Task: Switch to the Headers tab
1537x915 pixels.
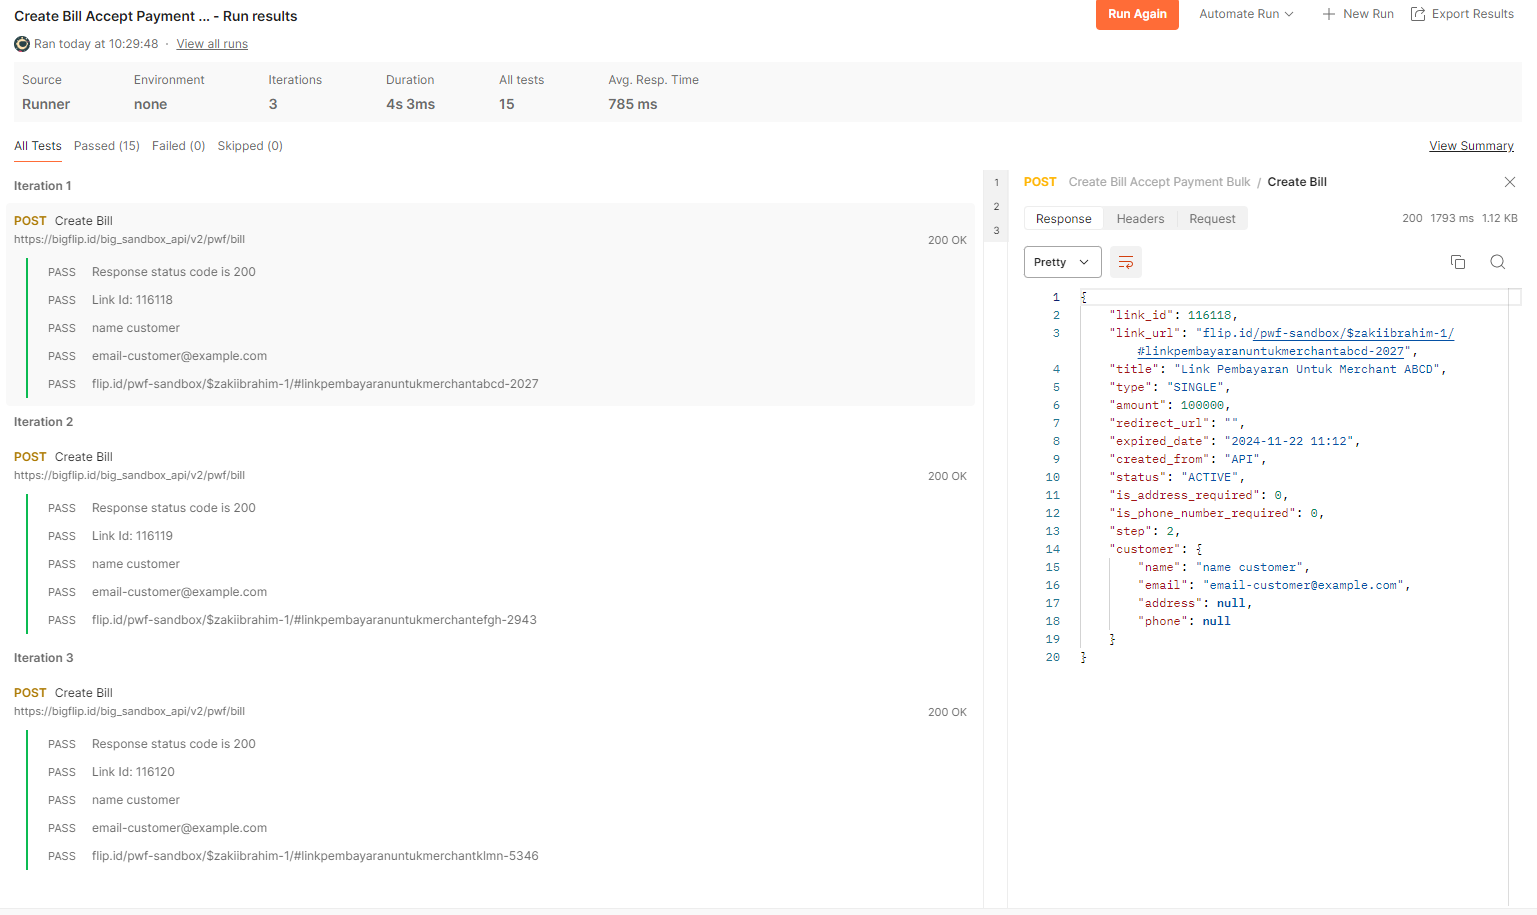Action: (1140, 218)
